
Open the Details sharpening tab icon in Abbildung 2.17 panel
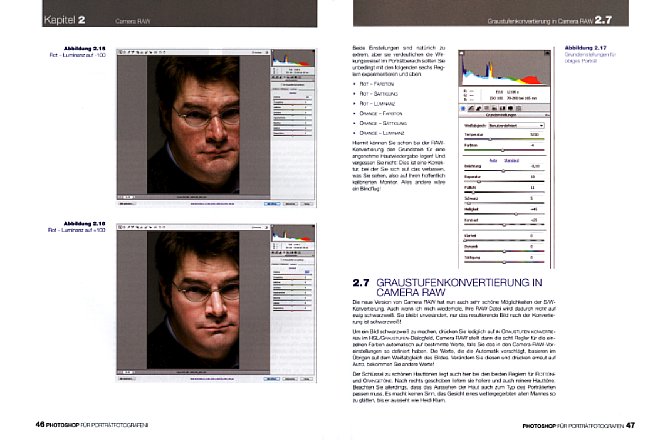479,108
